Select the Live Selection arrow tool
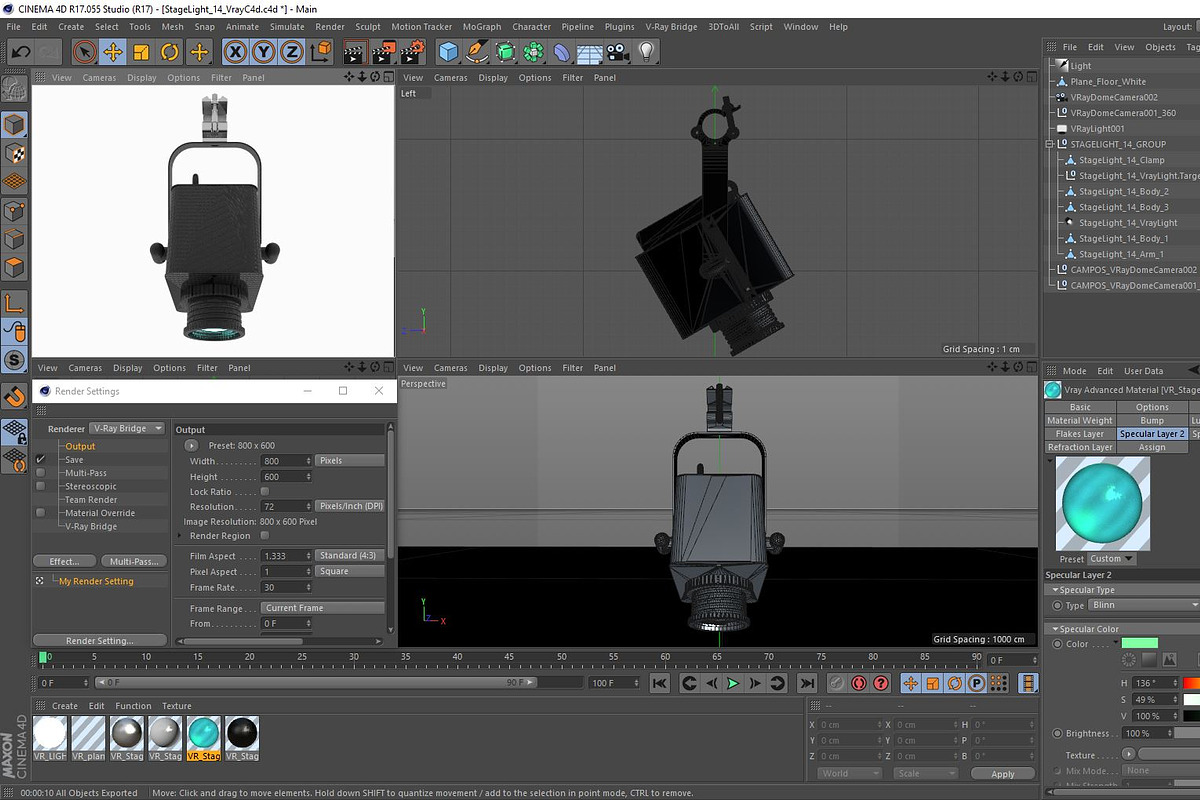The height and width of the screenshot is (800, 1200). pyautogui.click(x=85, y=52)
